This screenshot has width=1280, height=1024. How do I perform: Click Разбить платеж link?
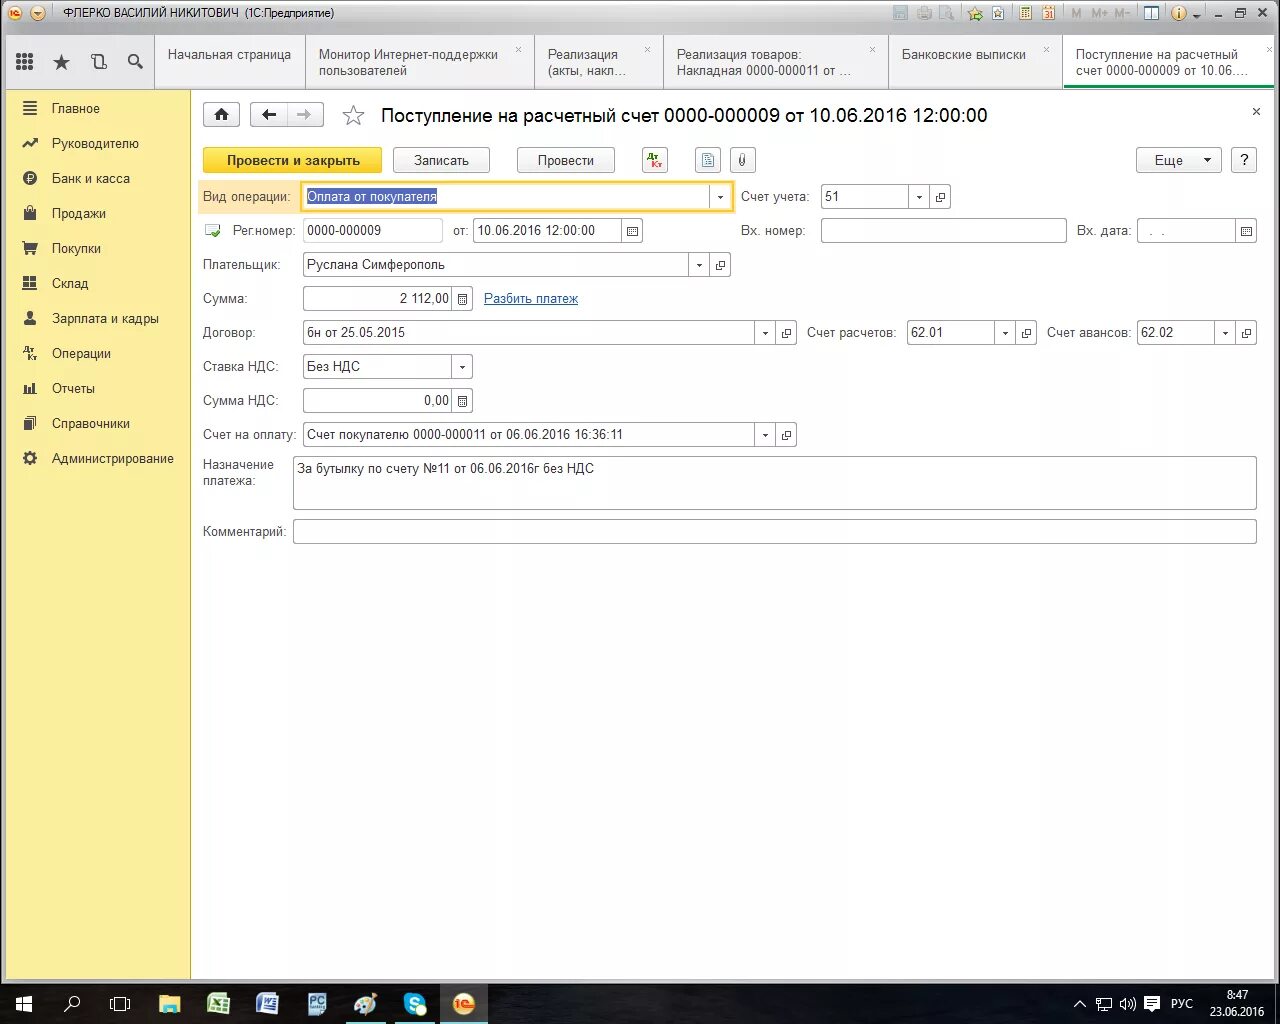pos(531,299)
